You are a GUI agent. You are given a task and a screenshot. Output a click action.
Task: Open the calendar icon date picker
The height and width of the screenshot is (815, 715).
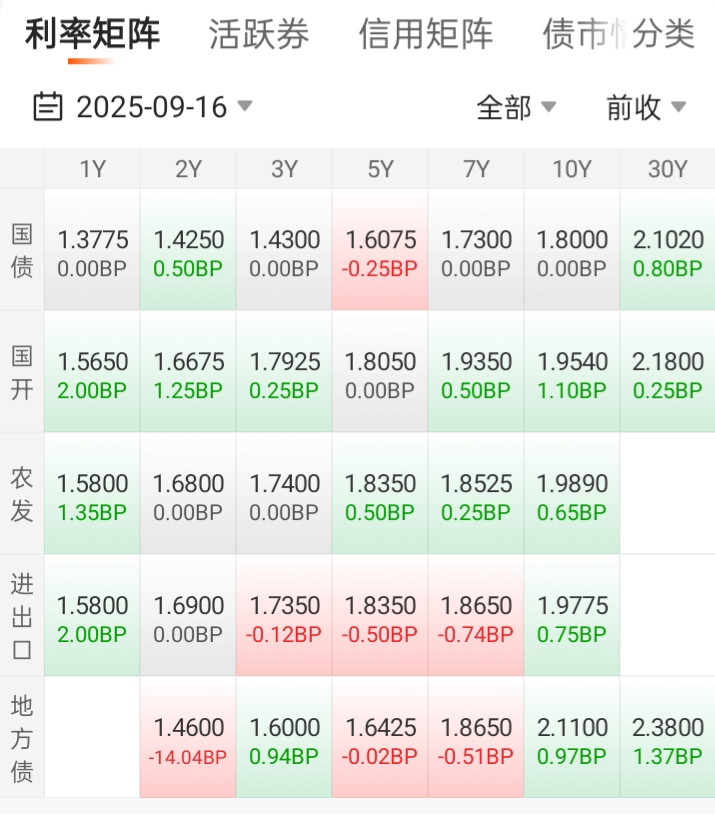click(48, 107)
